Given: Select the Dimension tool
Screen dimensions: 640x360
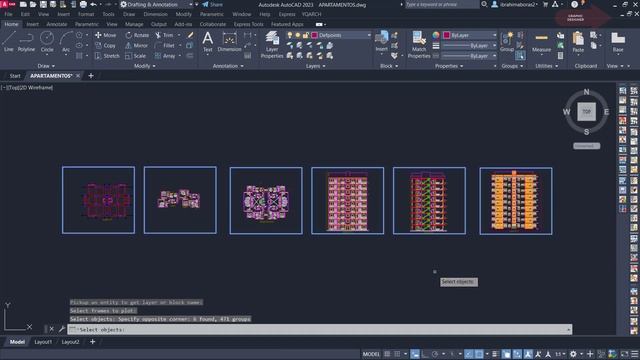Looking at the screenshot, I should [x=229, y=42].
